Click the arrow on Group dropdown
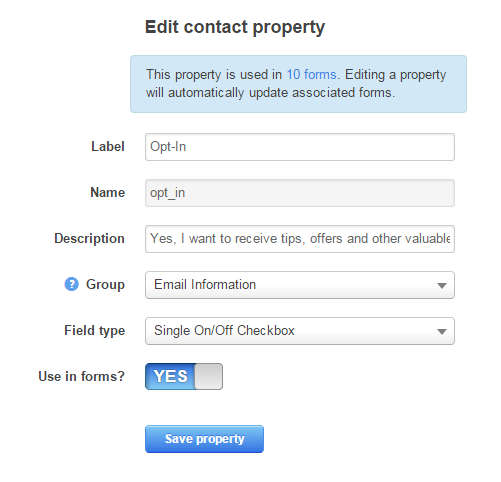The height and width of the screenshot is (482, 501). click(442, 286)
